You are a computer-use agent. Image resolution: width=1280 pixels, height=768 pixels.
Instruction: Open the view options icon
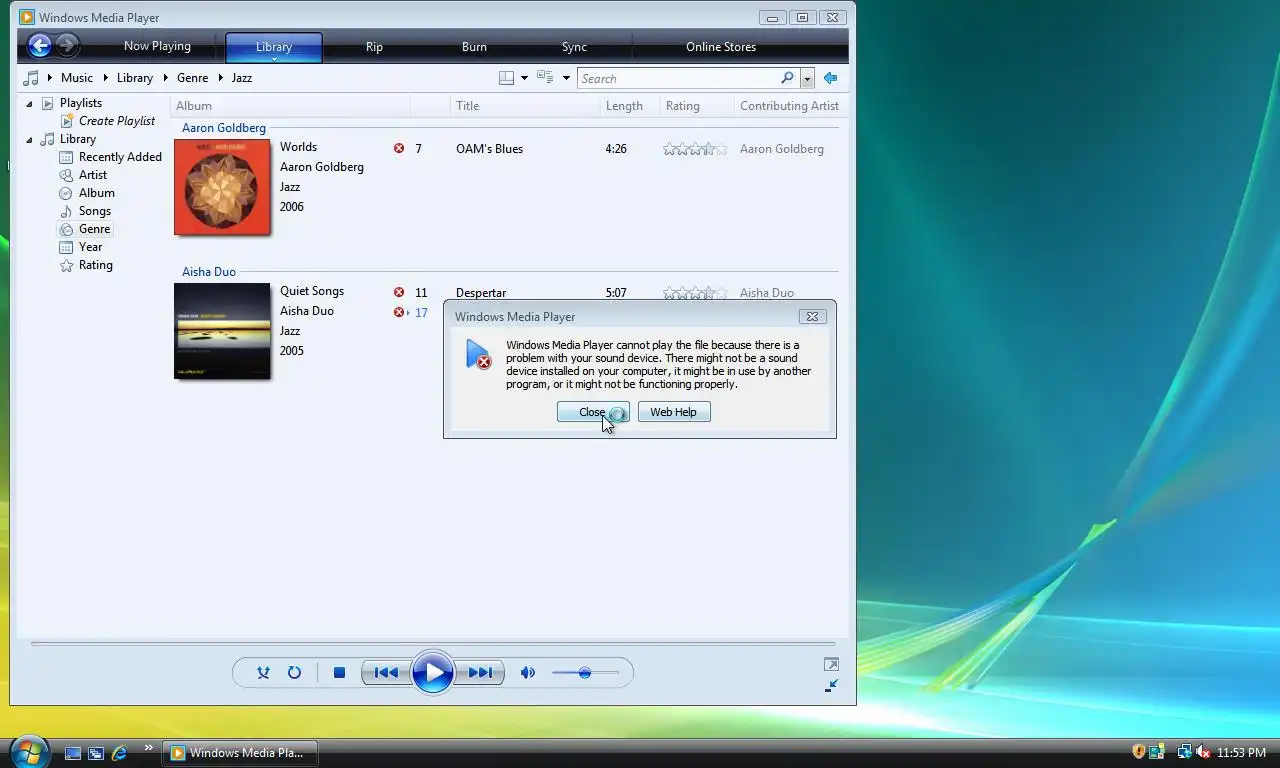tap(545, 78)
